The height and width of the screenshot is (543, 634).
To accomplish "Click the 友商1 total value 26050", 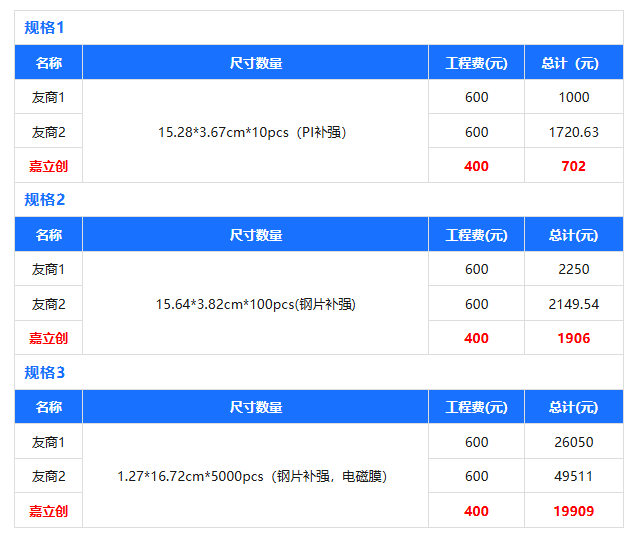I will pyautogui.click(x=573, y=442).
